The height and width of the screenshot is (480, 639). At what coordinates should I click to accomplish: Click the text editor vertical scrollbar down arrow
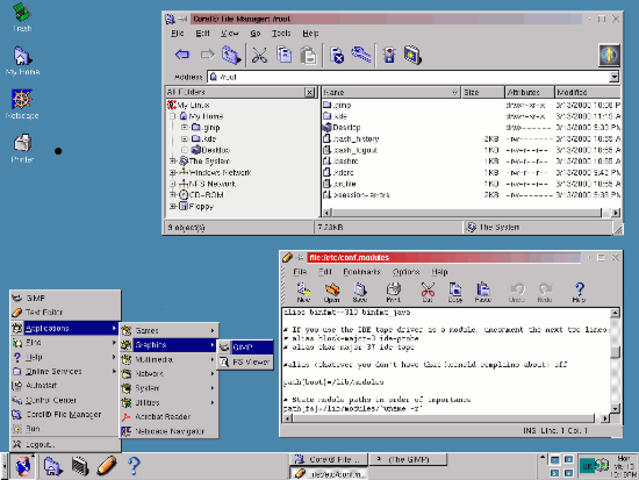615,408
